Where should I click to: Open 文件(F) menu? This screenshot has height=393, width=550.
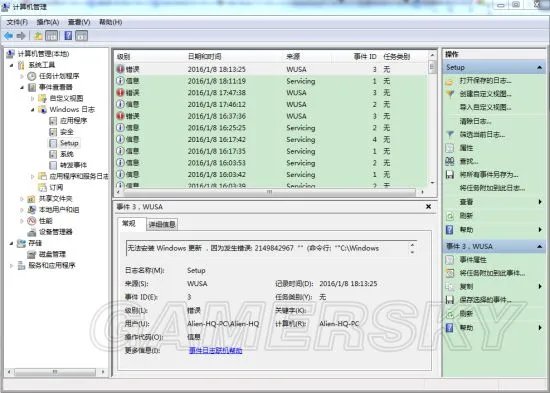17,22
